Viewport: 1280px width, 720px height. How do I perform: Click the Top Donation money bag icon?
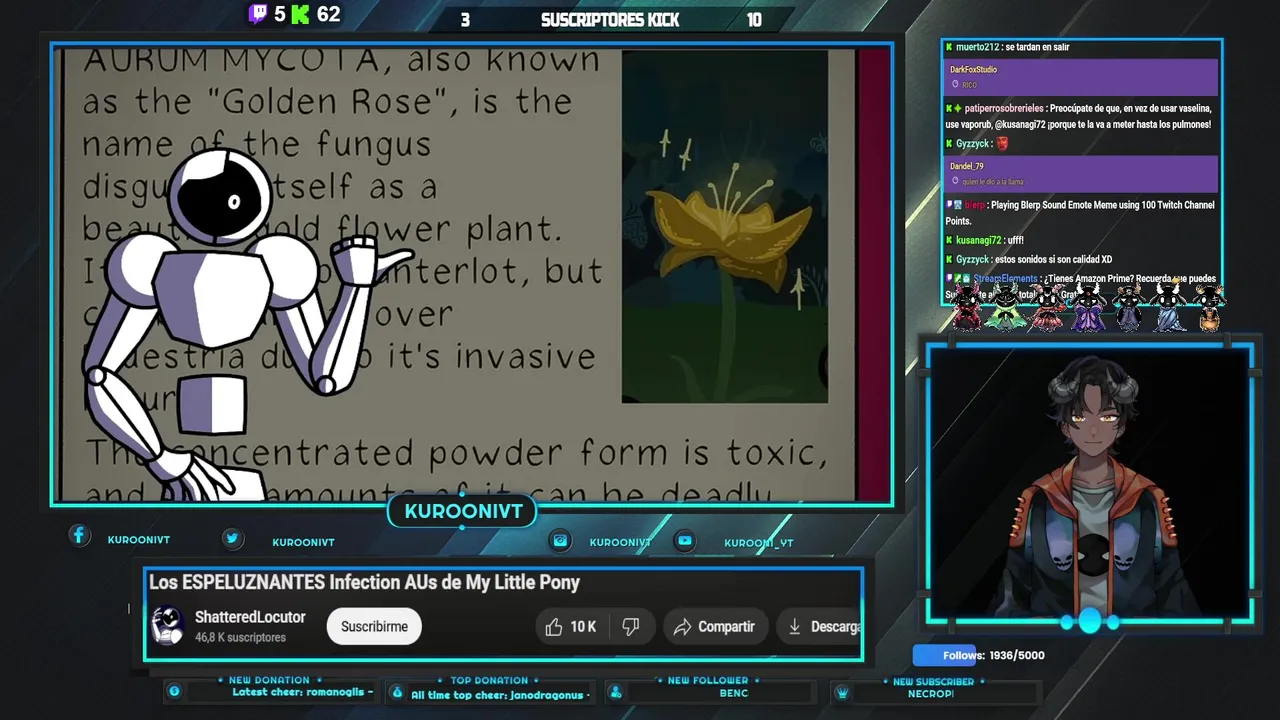click(397, 692)
